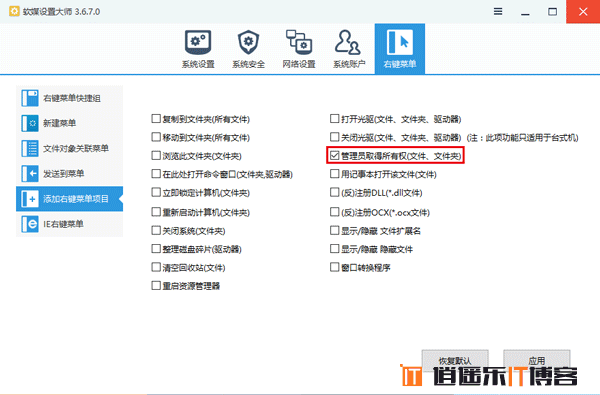This screenshot has width=600, height=395.
Task: Enable 重启资源管理器 checkbox
Action: coord(156,286)
